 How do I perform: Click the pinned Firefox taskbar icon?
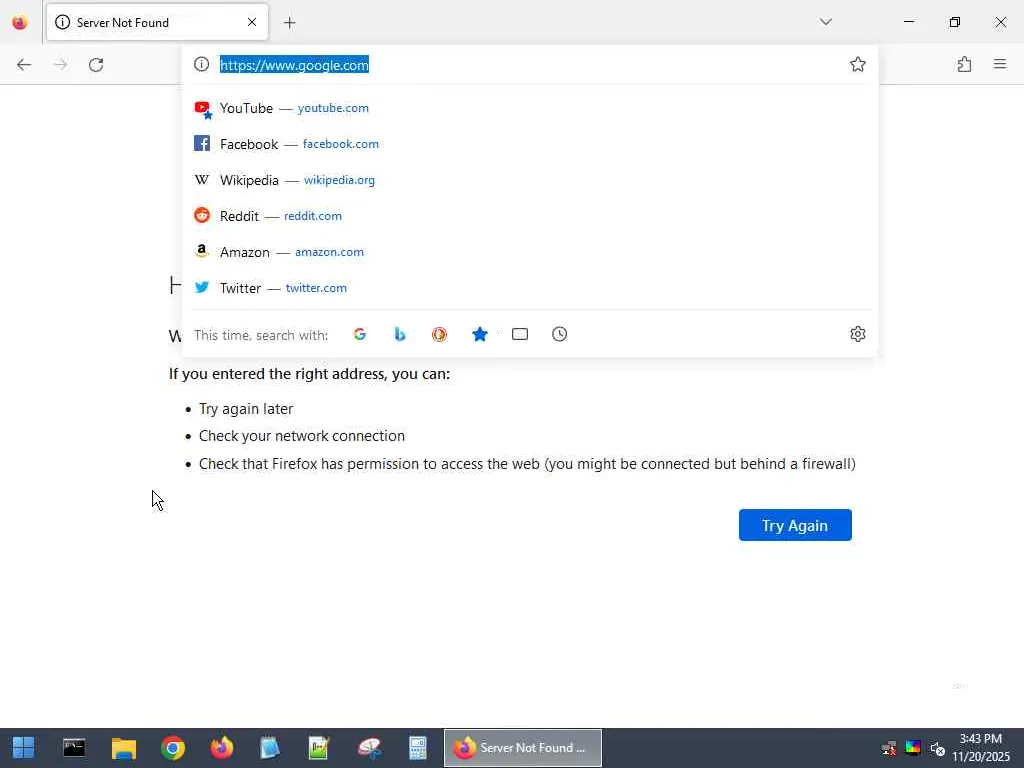[x=222, y=748]
